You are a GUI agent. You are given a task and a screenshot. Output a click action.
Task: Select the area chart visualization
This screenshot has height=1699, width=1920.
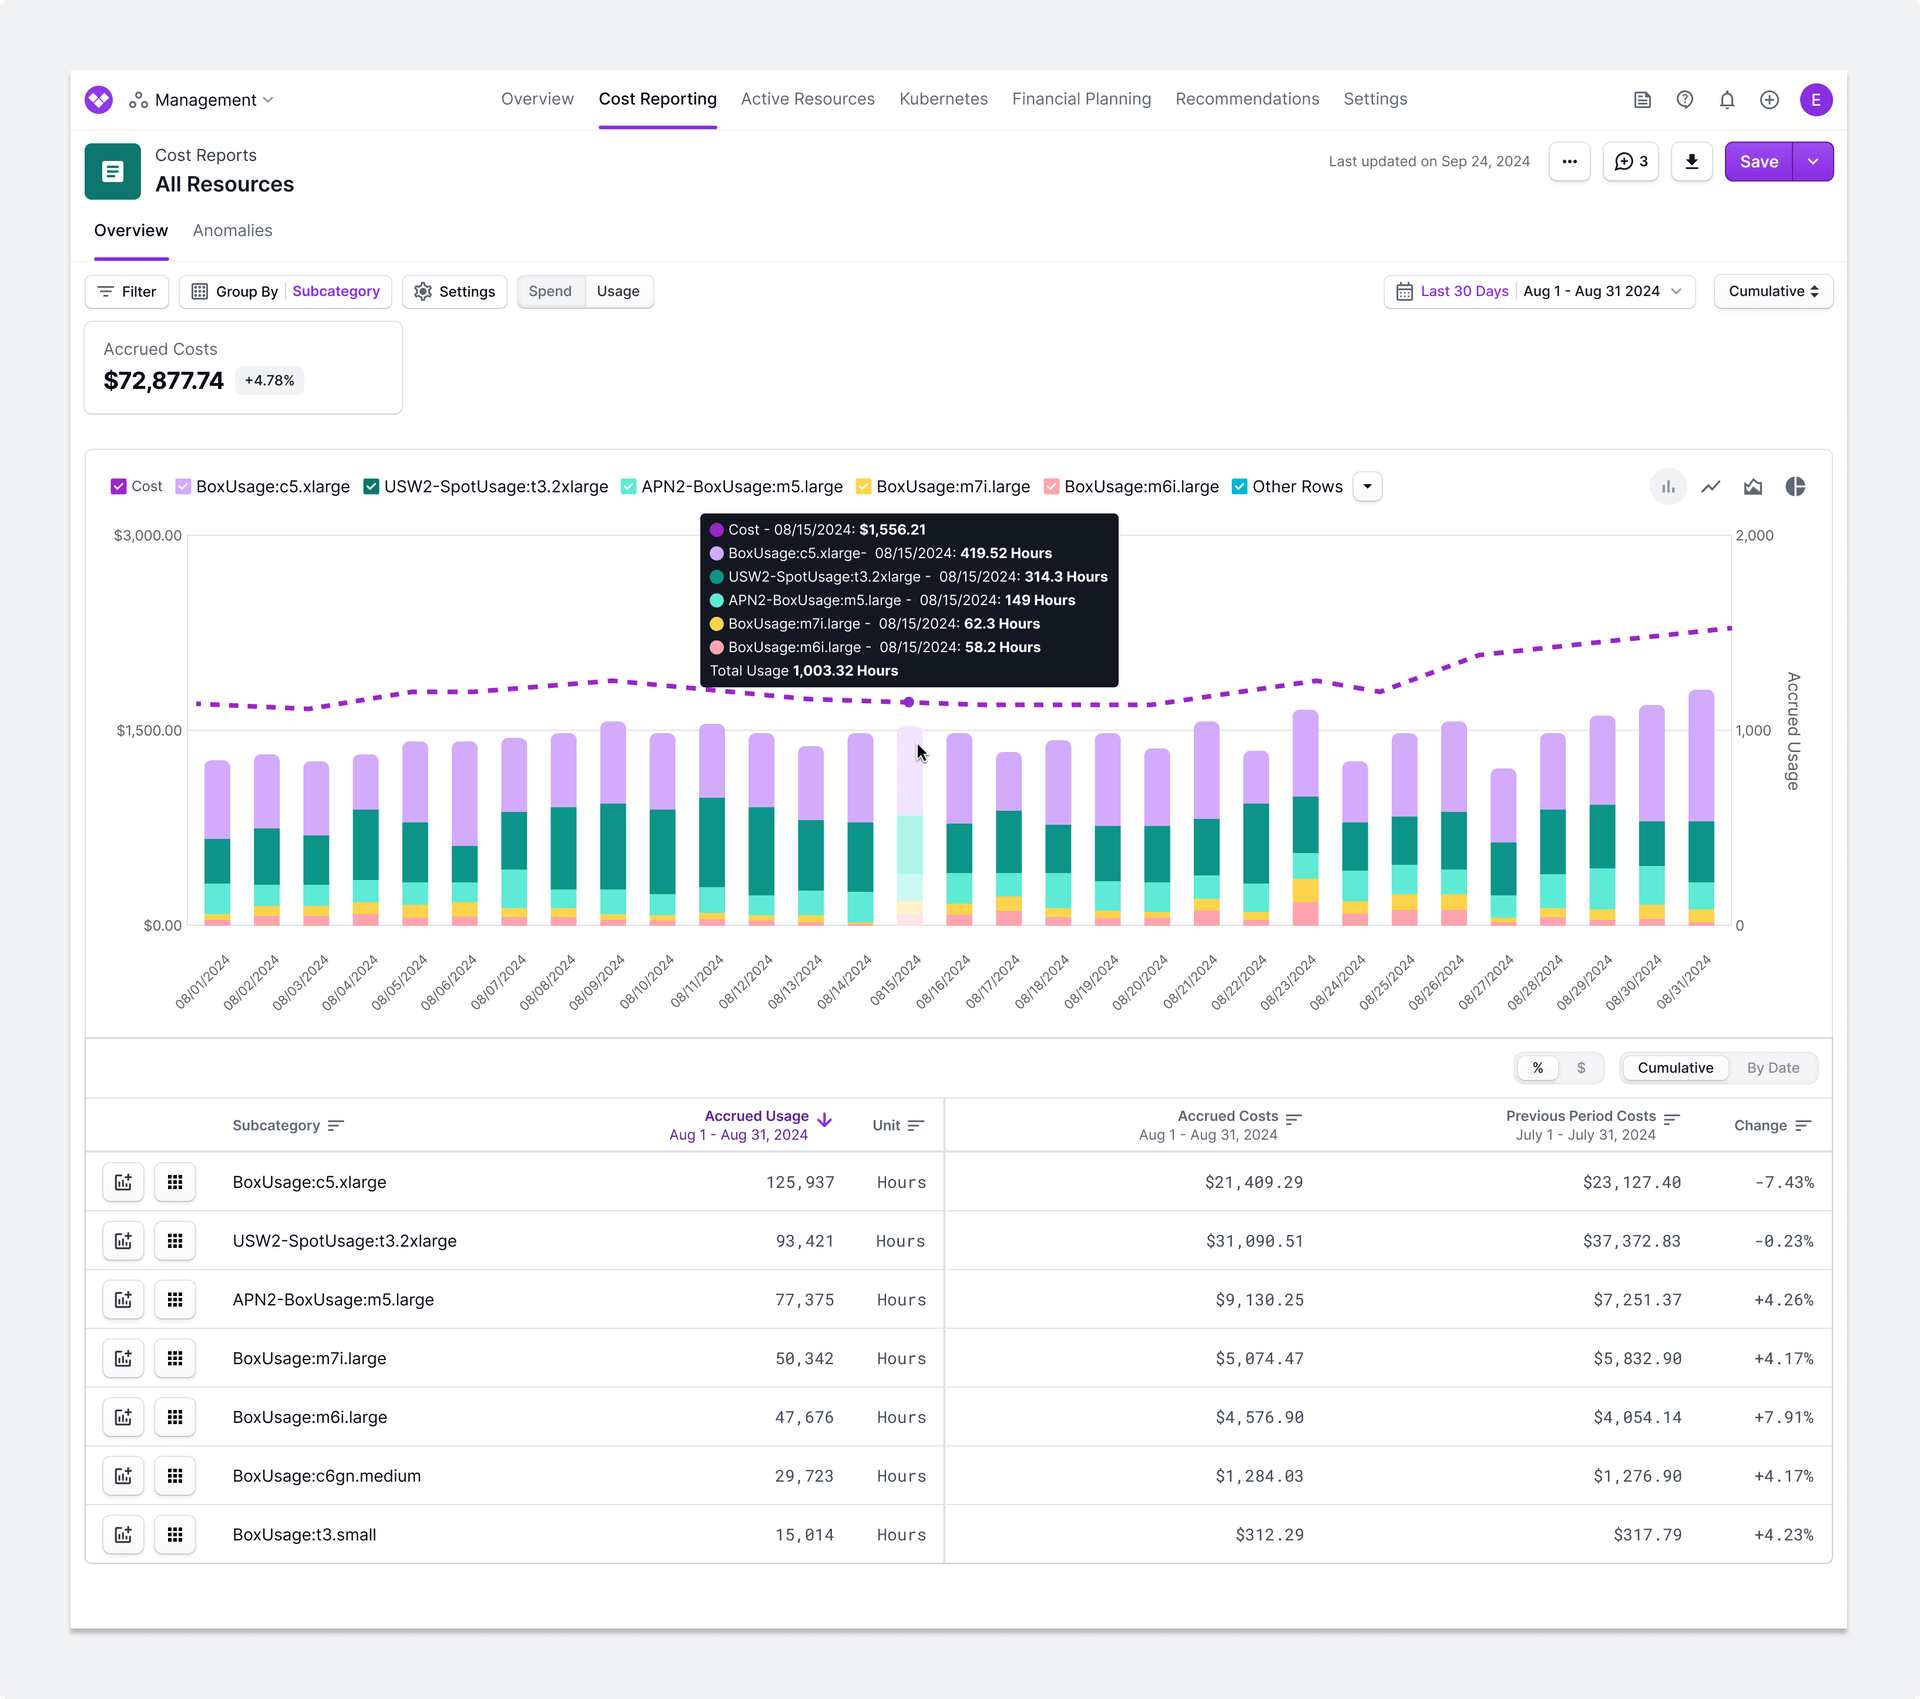[1753, 487]
